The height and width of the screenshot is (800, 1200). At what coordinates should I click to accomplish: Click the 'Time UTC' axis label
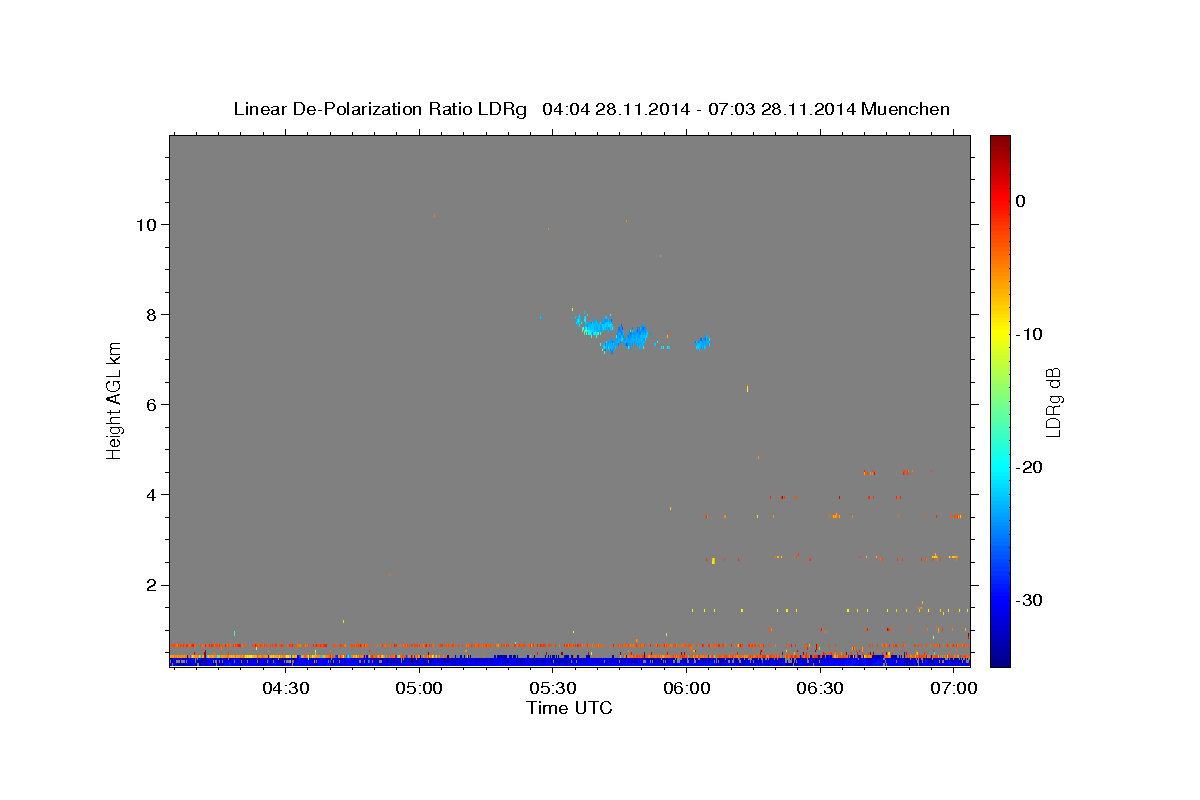pos(569,708)
